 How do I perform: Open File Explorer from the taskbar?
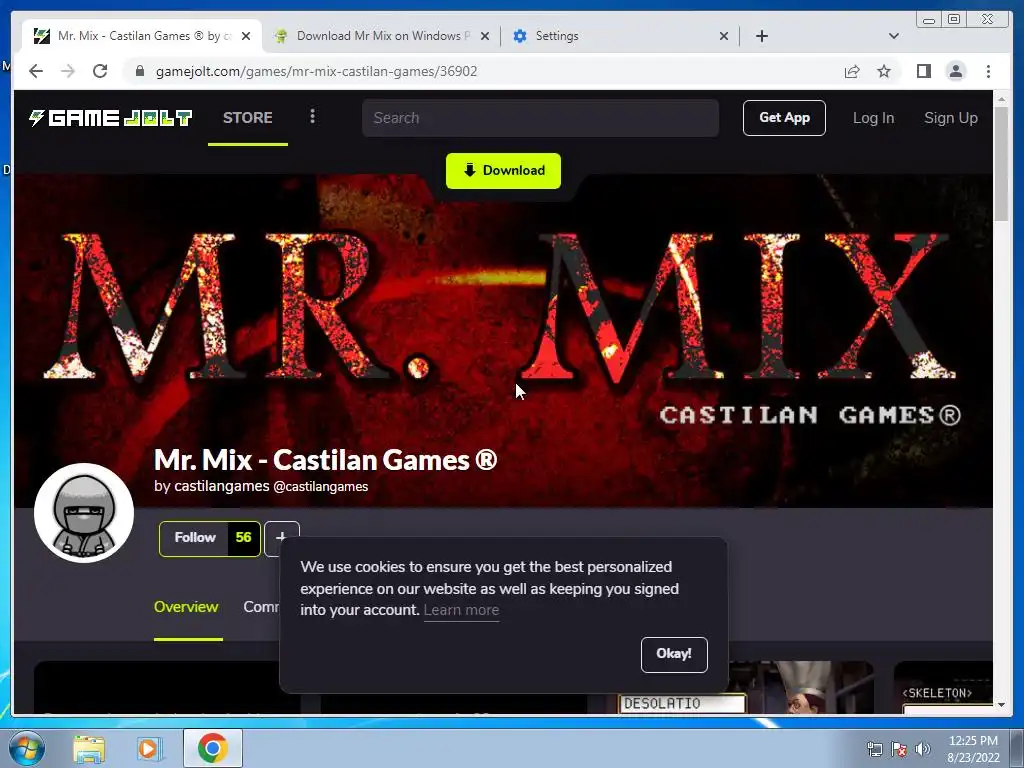pos(89,748)
